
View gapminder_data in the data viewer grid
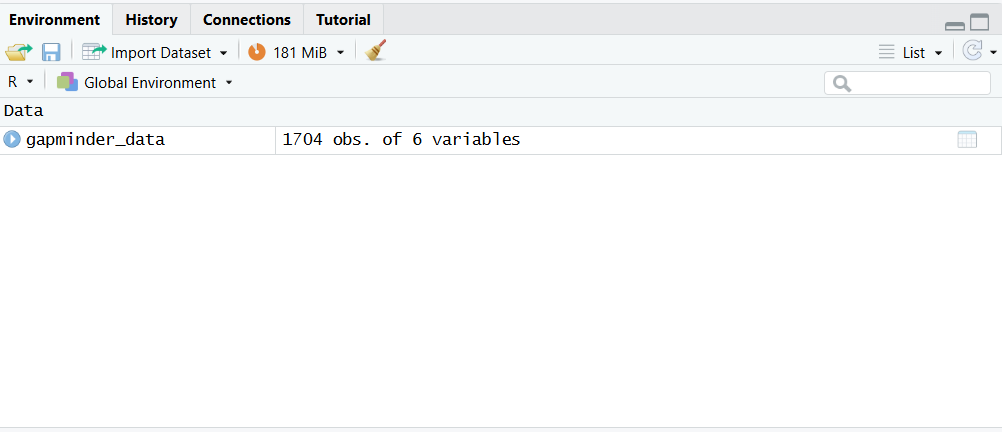(x=967, y=140)
